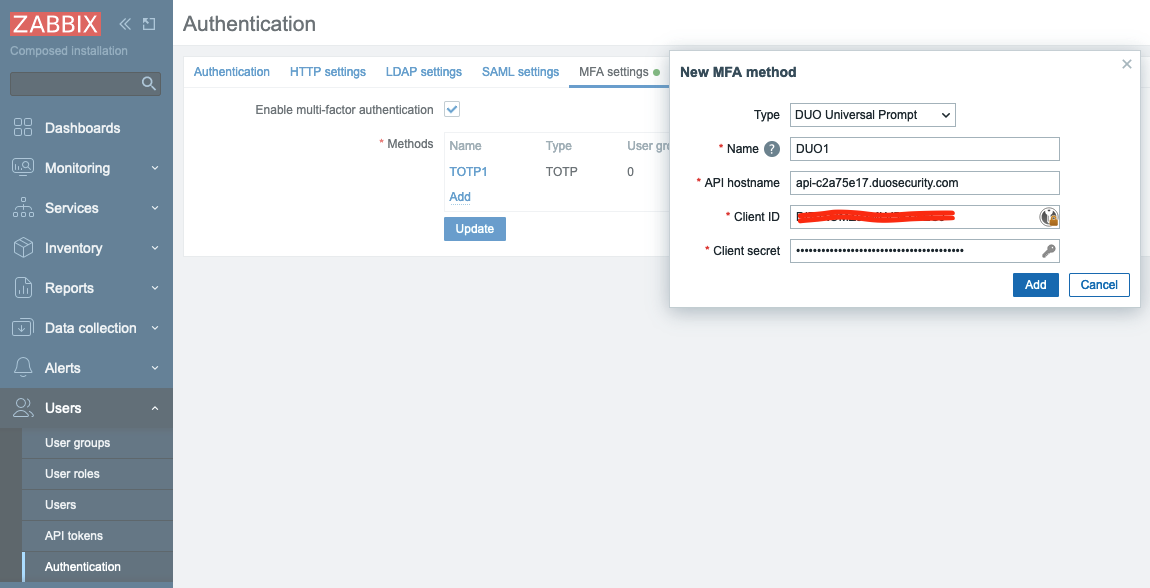Click the Add button in dialog

pyautogui.click(x=1035, y=285)
